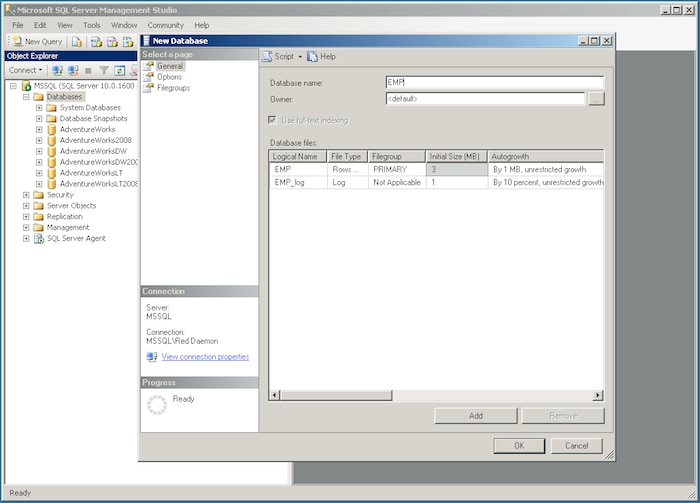
Task: Click the SQL Server Agent icon
Action: pyautogui.click(x=39, y=238)
